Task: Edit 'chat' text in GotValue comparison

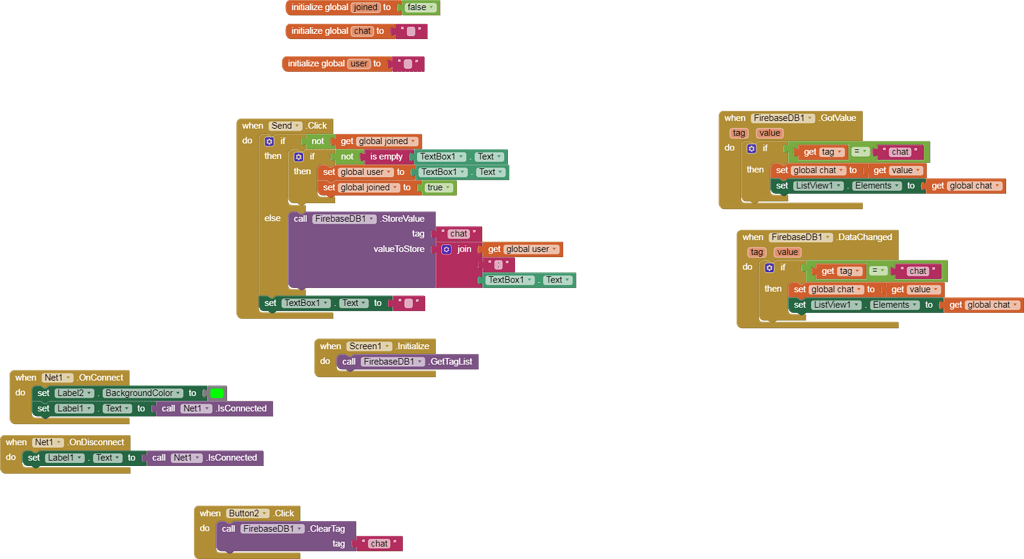Action: [900, 152]
